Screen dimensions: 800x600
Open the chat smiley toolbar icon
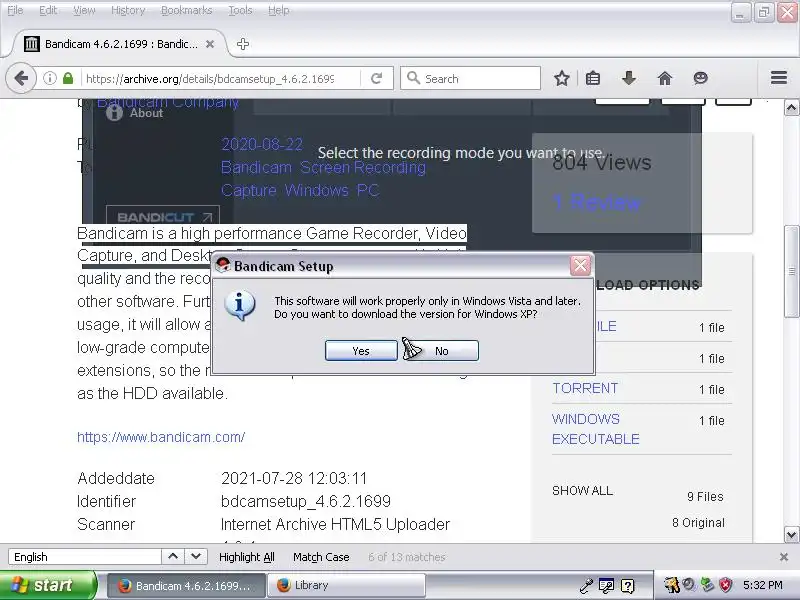701,78
